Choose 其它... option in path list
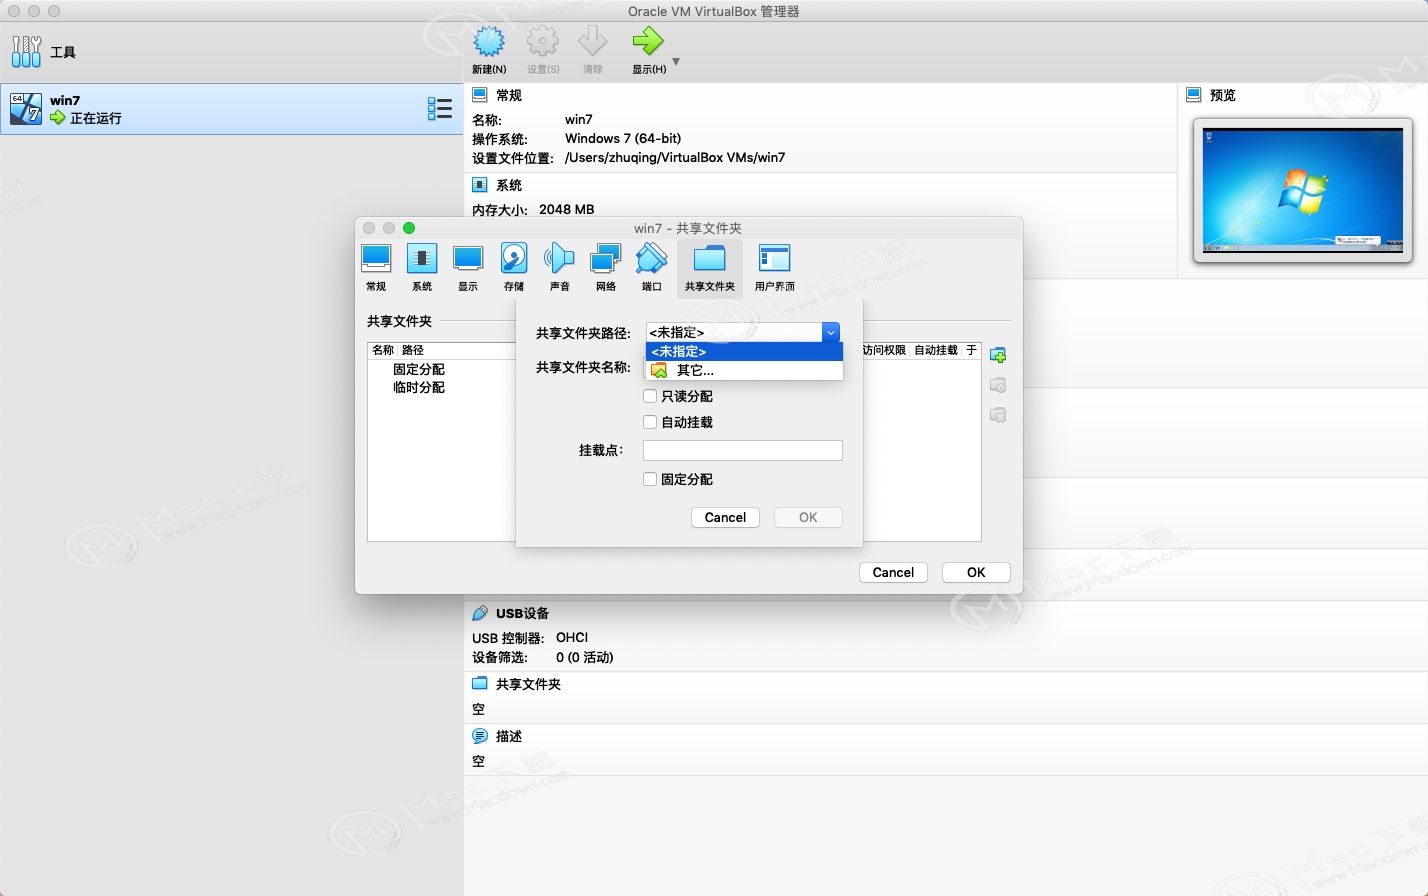The height and width of the screenshot is (896, 1428). (x=745, y=370)
